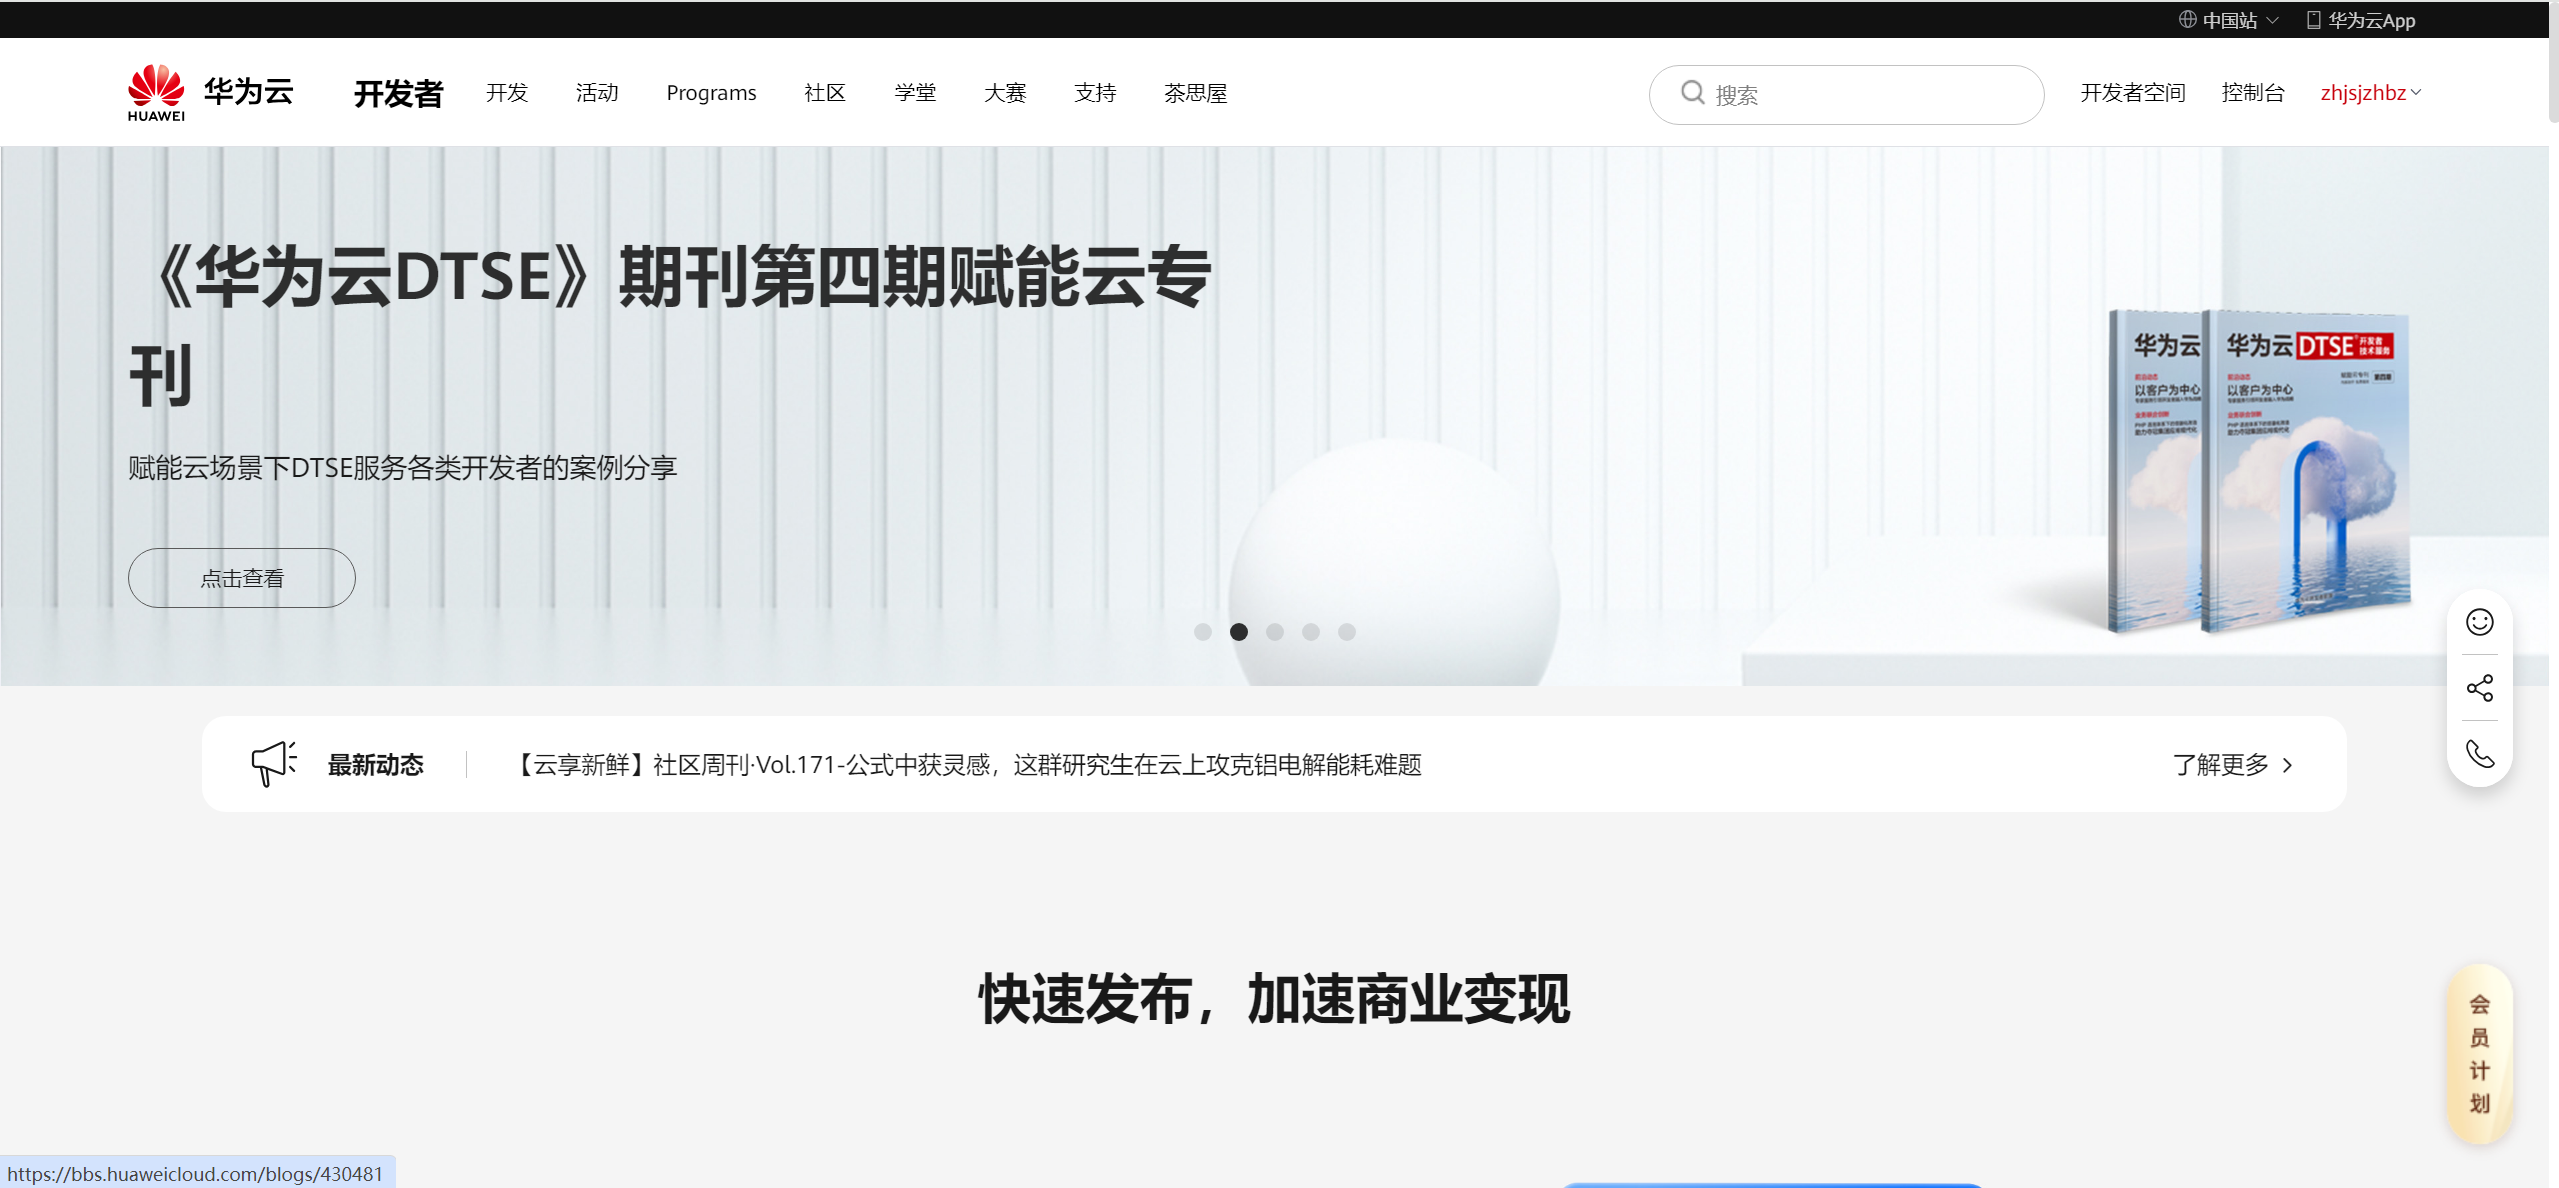Open the 控制台 console link
Image resolution: width=2559 pixels, height=1188 pixels.
pos(2252,93)
